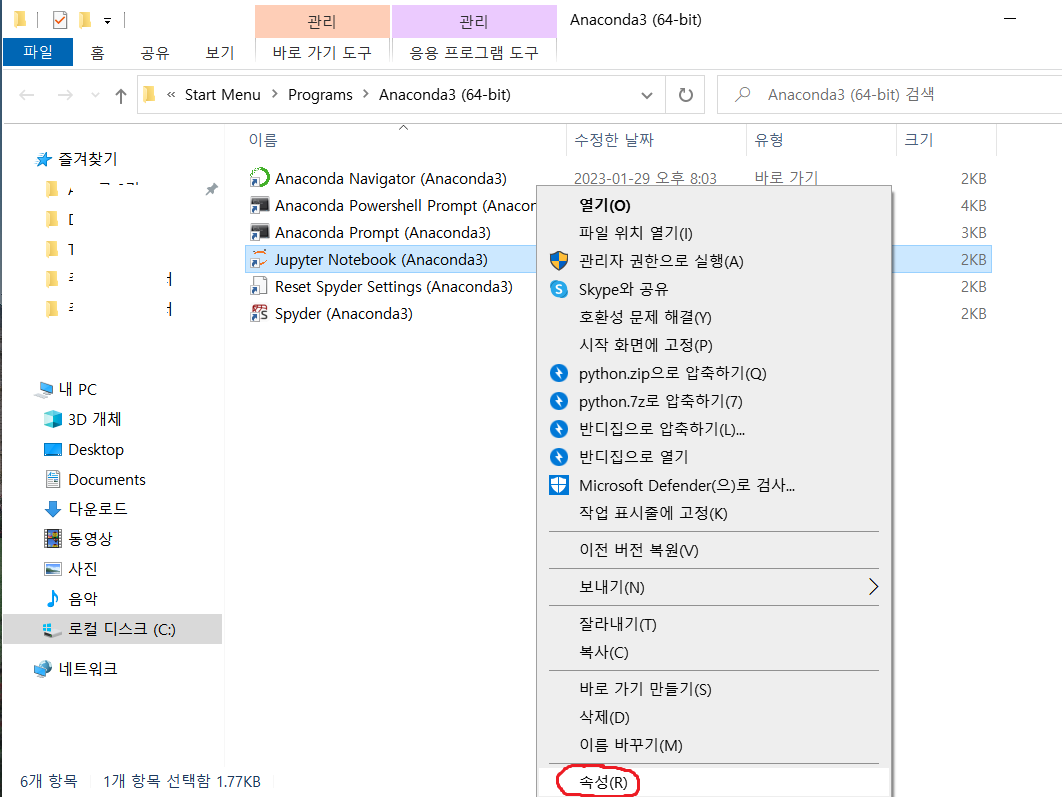This screenshot has height=797, width=1062.
Task: Click the Anaconda Powershell Prompt icon
Action: 259,205
